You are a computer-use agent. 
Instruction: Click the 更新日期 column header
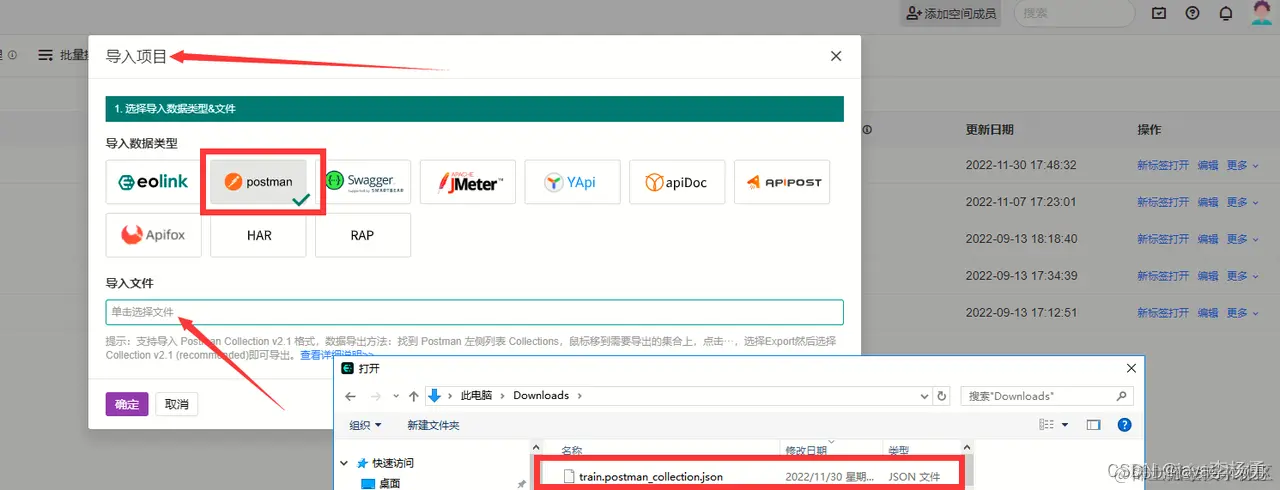coord(989,130)
